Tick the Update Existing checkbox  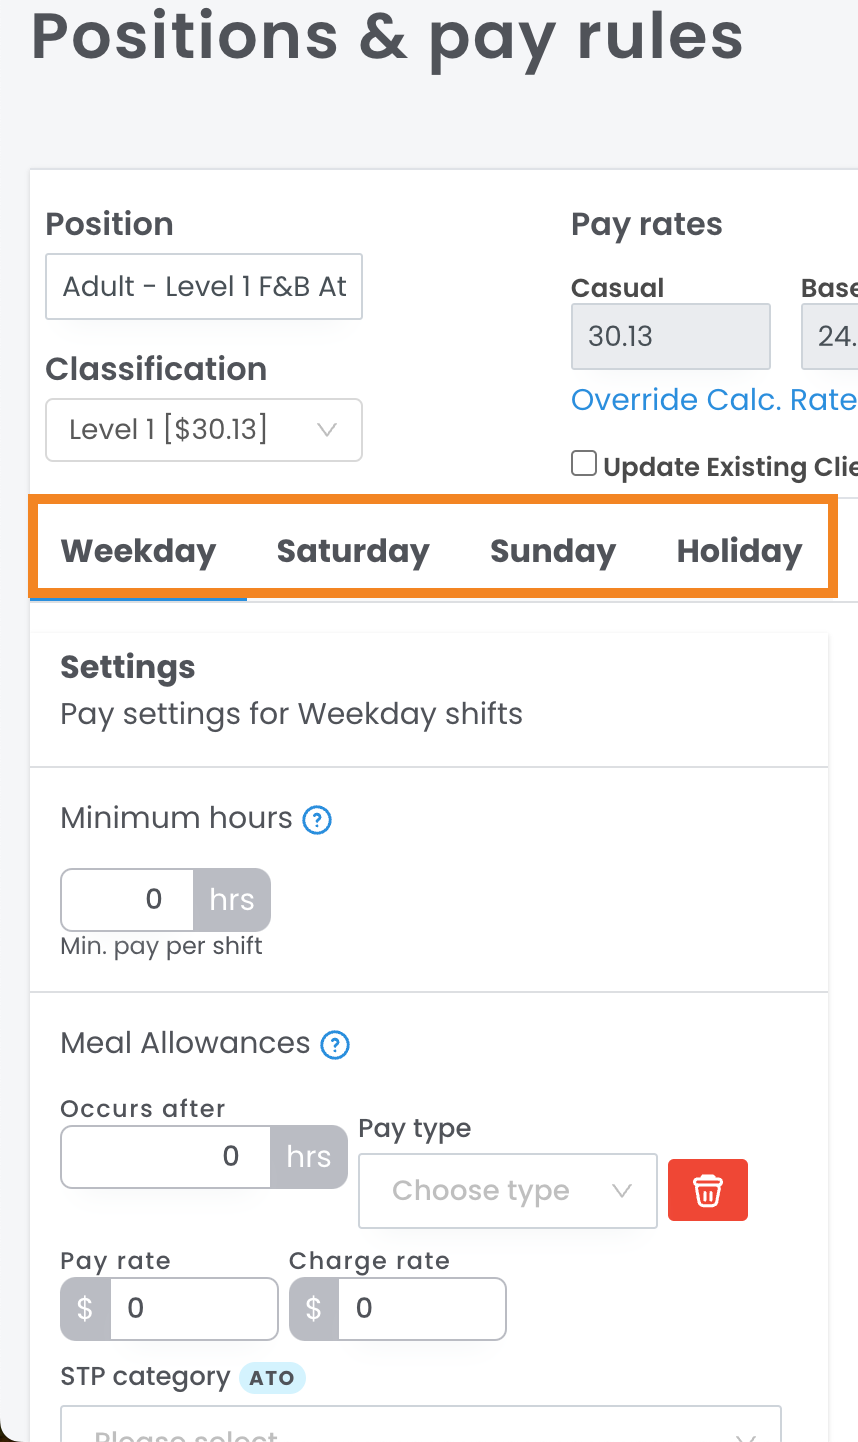tap(584, 464)
